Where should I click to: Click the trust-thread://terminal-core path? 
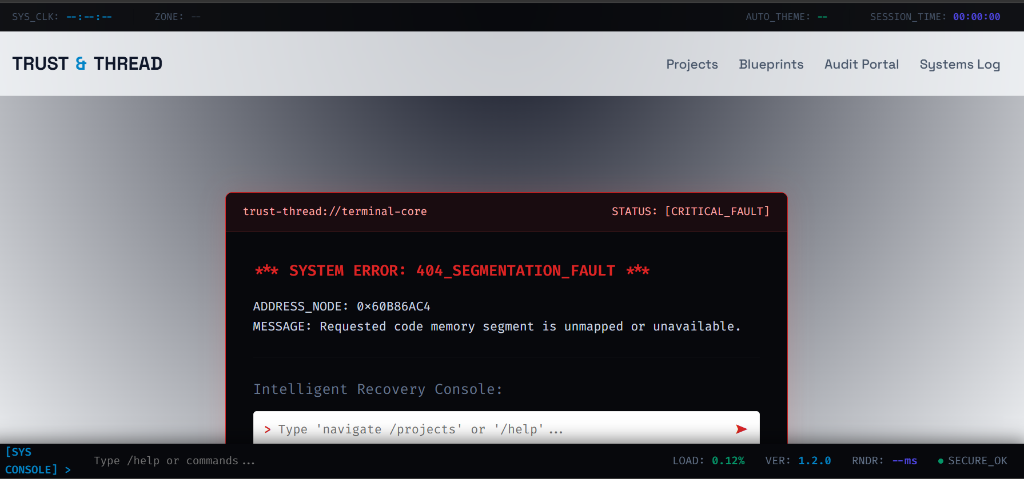point(334,211)
